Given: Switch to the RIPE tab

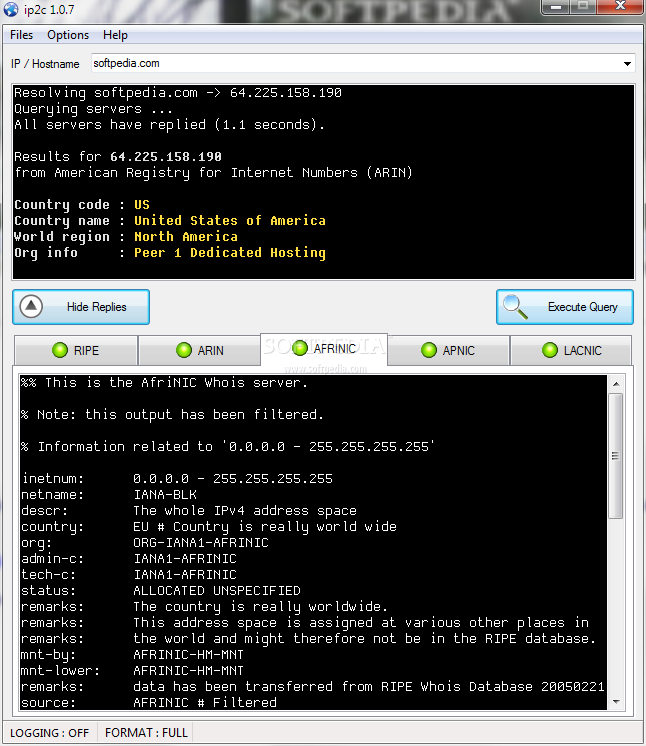Looking at the screenshot, I should [76, 351].
